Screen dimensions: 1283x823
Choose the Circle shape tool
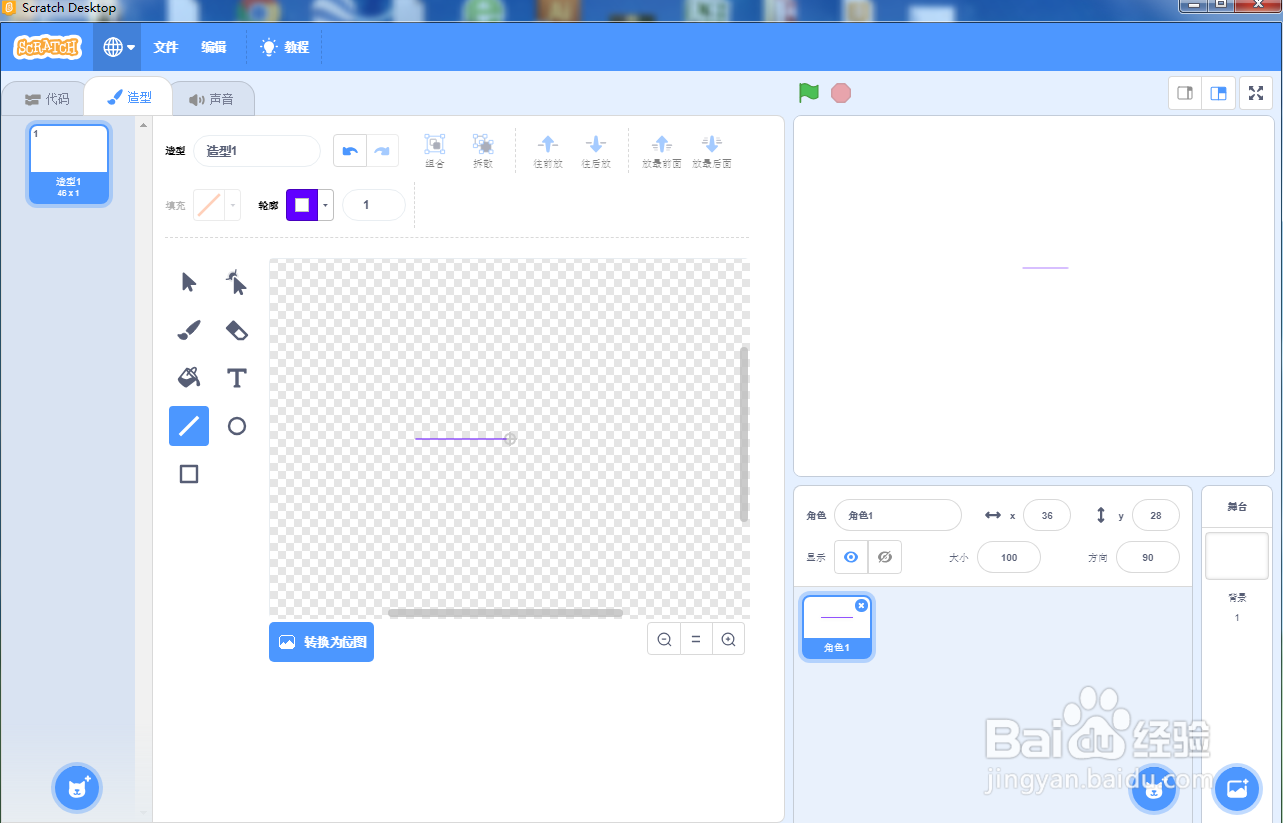point(236,425)
